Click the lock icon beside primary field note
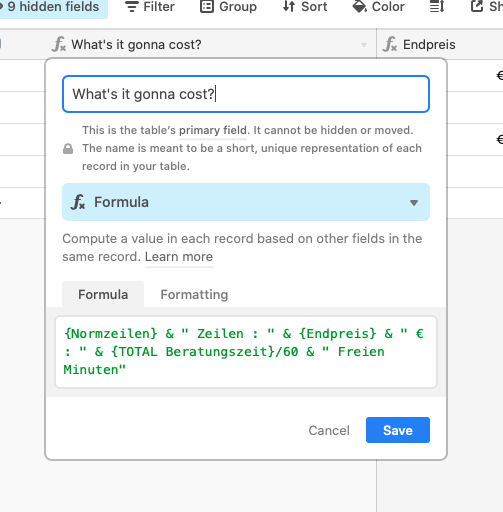Image resolution: width=503 pixels, height=512 pixels. point(68,149)
